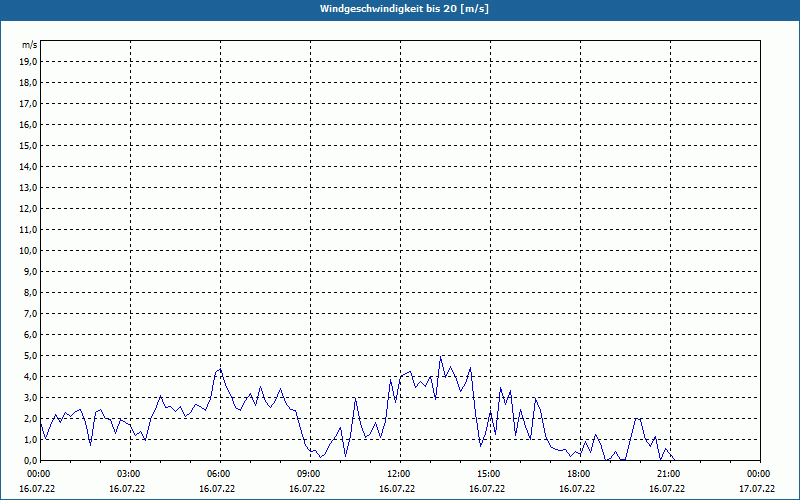Screen dimensions: 800x500
Task: Pick the '13,0' y-axis tick label
Action: 28,188
